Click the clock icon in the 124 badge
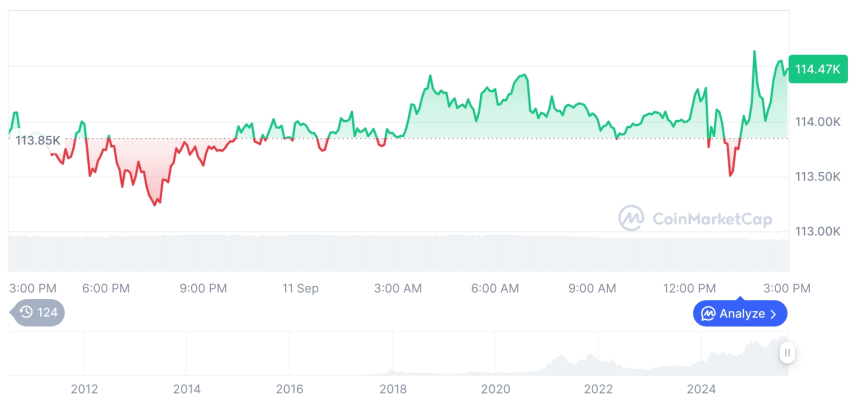The image size is (860, 401). point(26,312)
